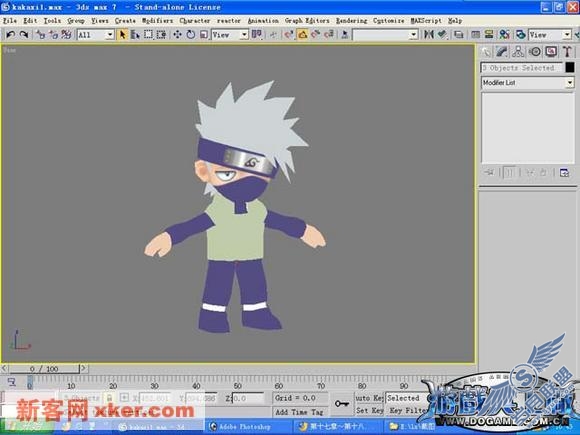Open the Rendering menu

351,21
